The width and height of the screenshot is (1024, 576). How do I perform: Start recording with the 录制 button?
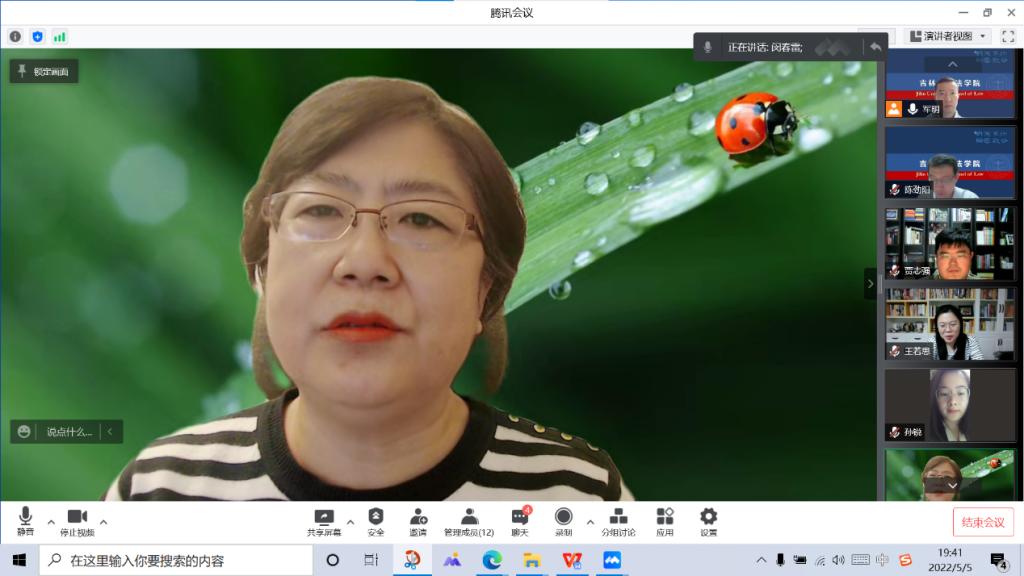point(564,518)
